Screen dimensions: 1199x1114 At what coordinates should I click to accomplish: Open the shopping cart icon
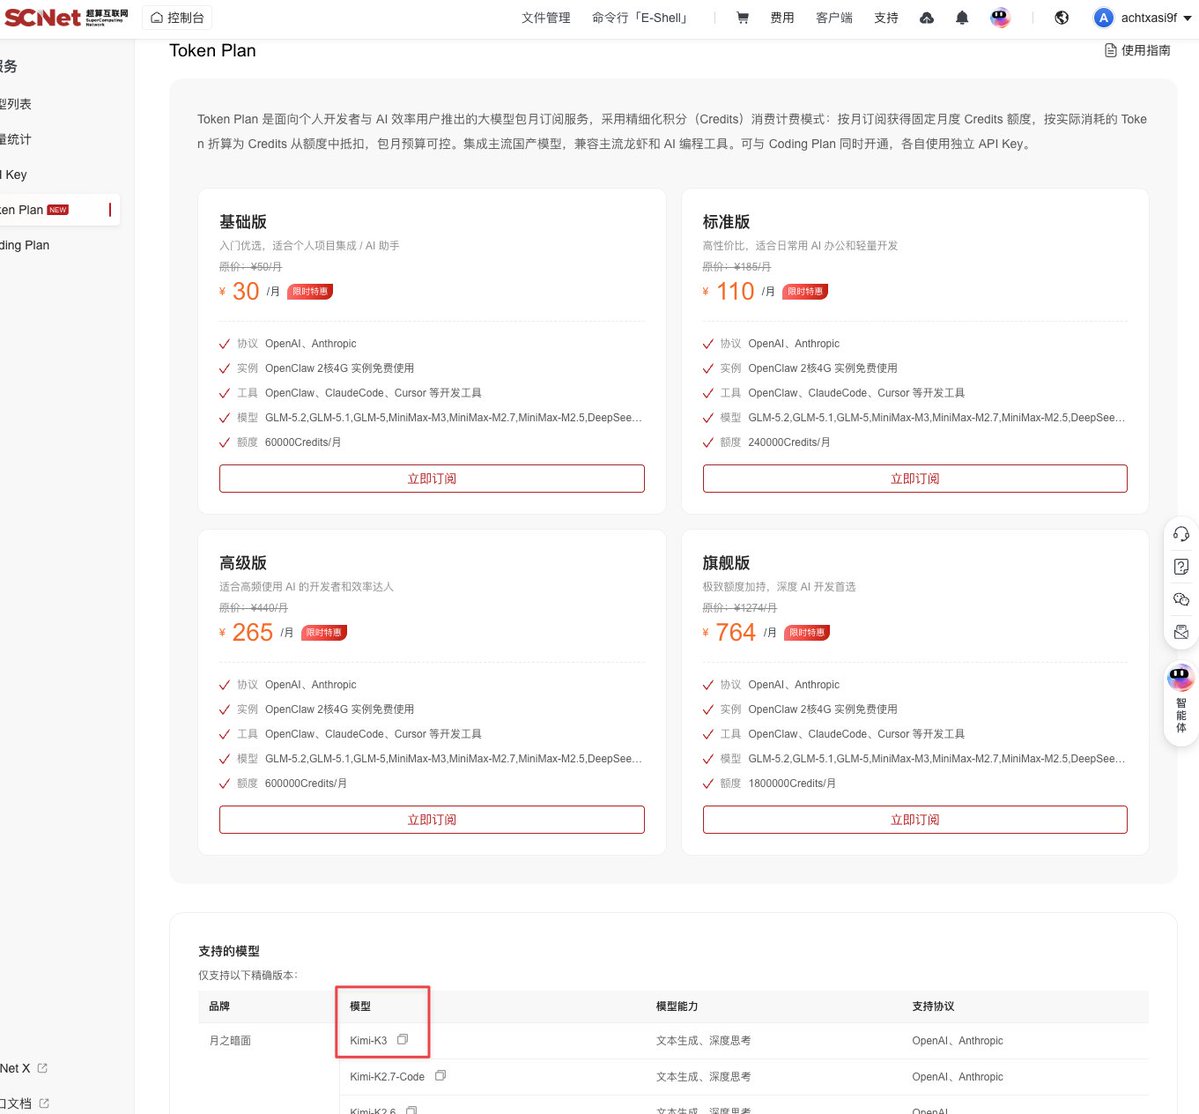(x=742, y=18)
